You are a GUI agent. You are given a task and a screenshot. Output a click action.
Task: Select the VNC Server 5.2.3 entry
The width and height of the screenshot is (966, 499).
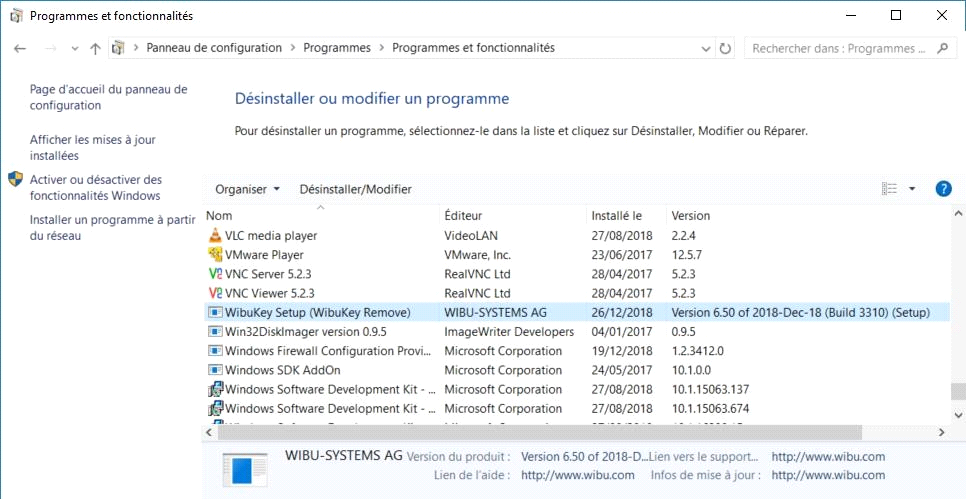tap(577, 274)
